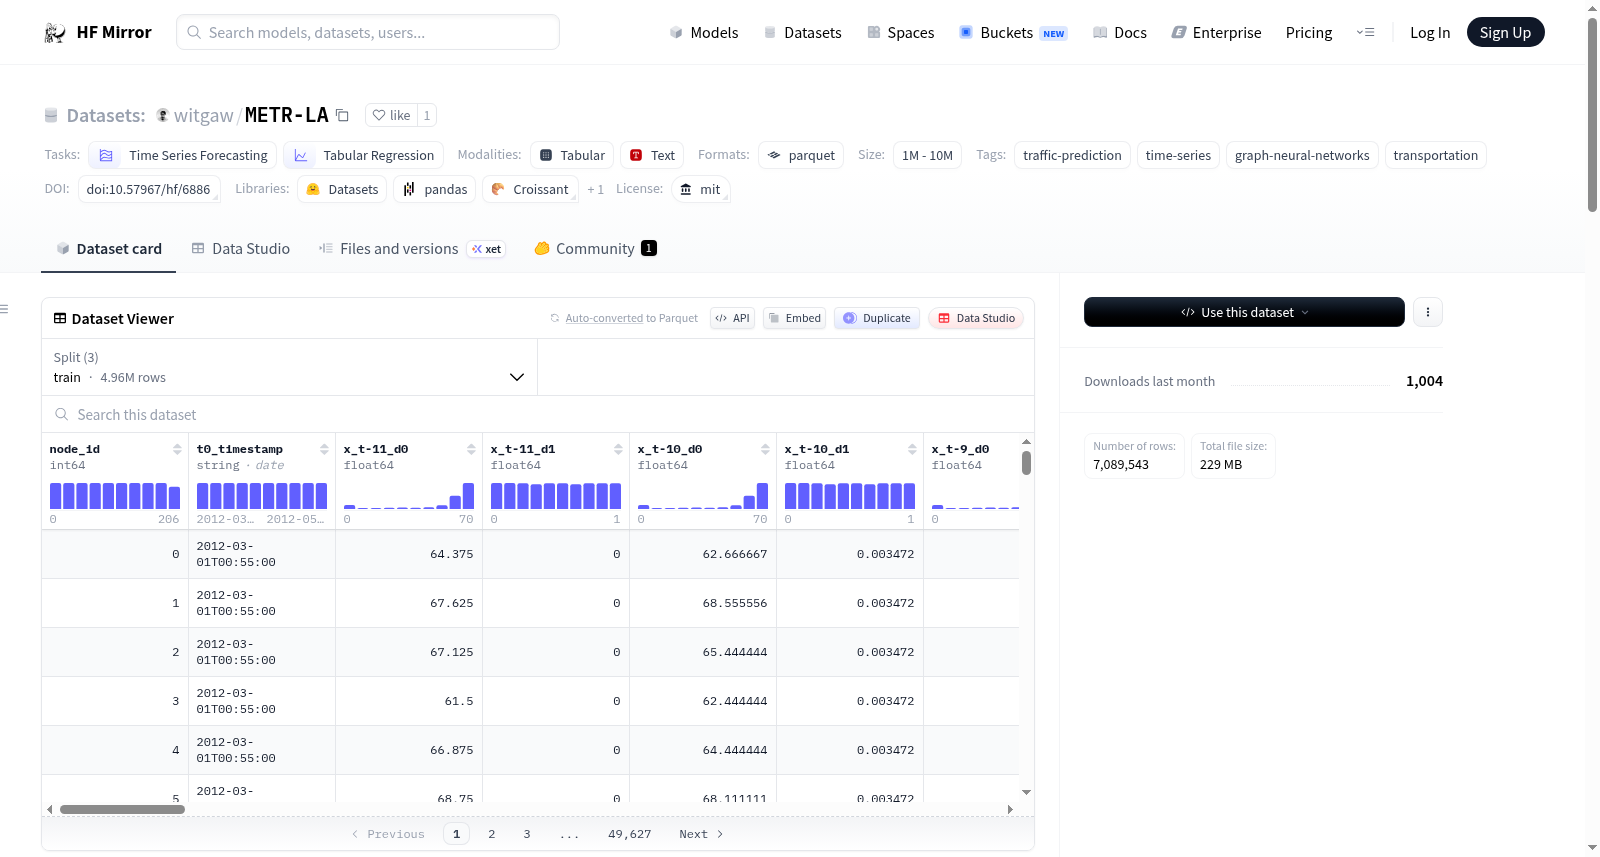Click the traffic-prediction tag

[1072, 155]
